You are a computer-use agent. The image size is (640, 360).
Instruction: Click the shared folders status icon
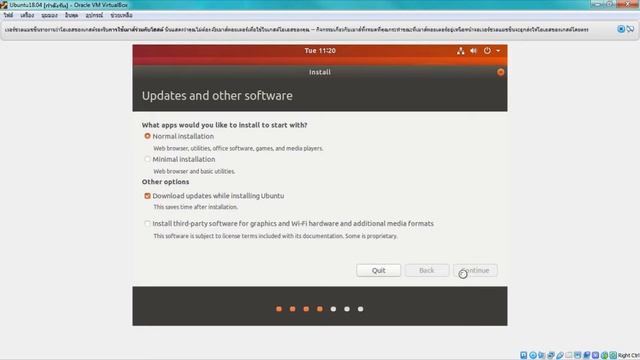[569, 356]
